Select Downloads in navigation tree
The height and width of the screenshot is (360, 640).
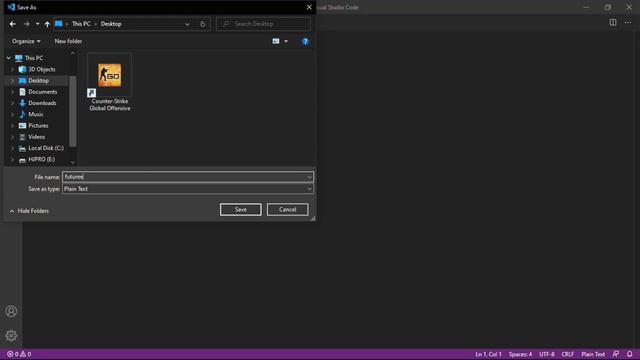pos(42,103)
